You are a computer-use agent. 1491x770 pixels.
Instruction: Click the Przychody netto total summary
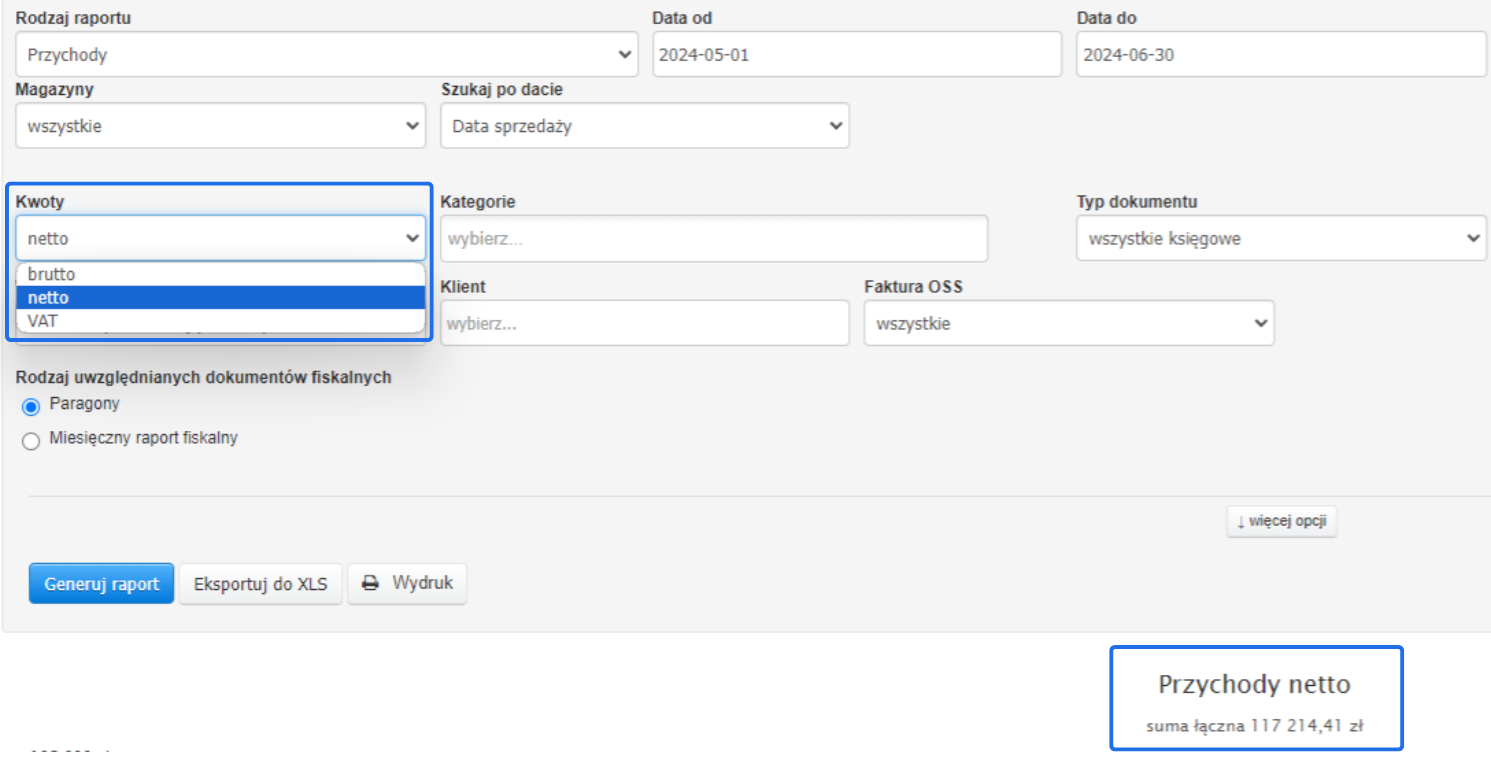coord(1255,699)
